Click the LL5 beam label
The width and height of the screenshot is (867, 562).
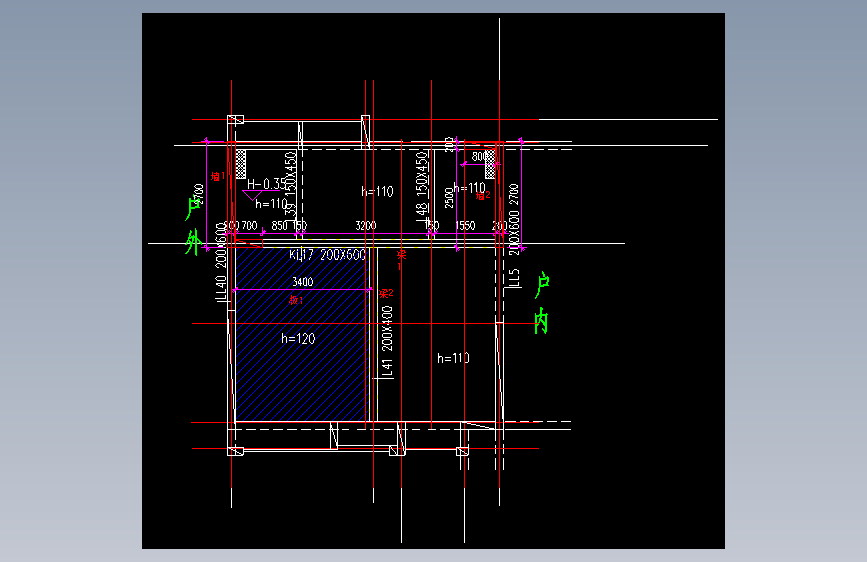coord(514,278)
